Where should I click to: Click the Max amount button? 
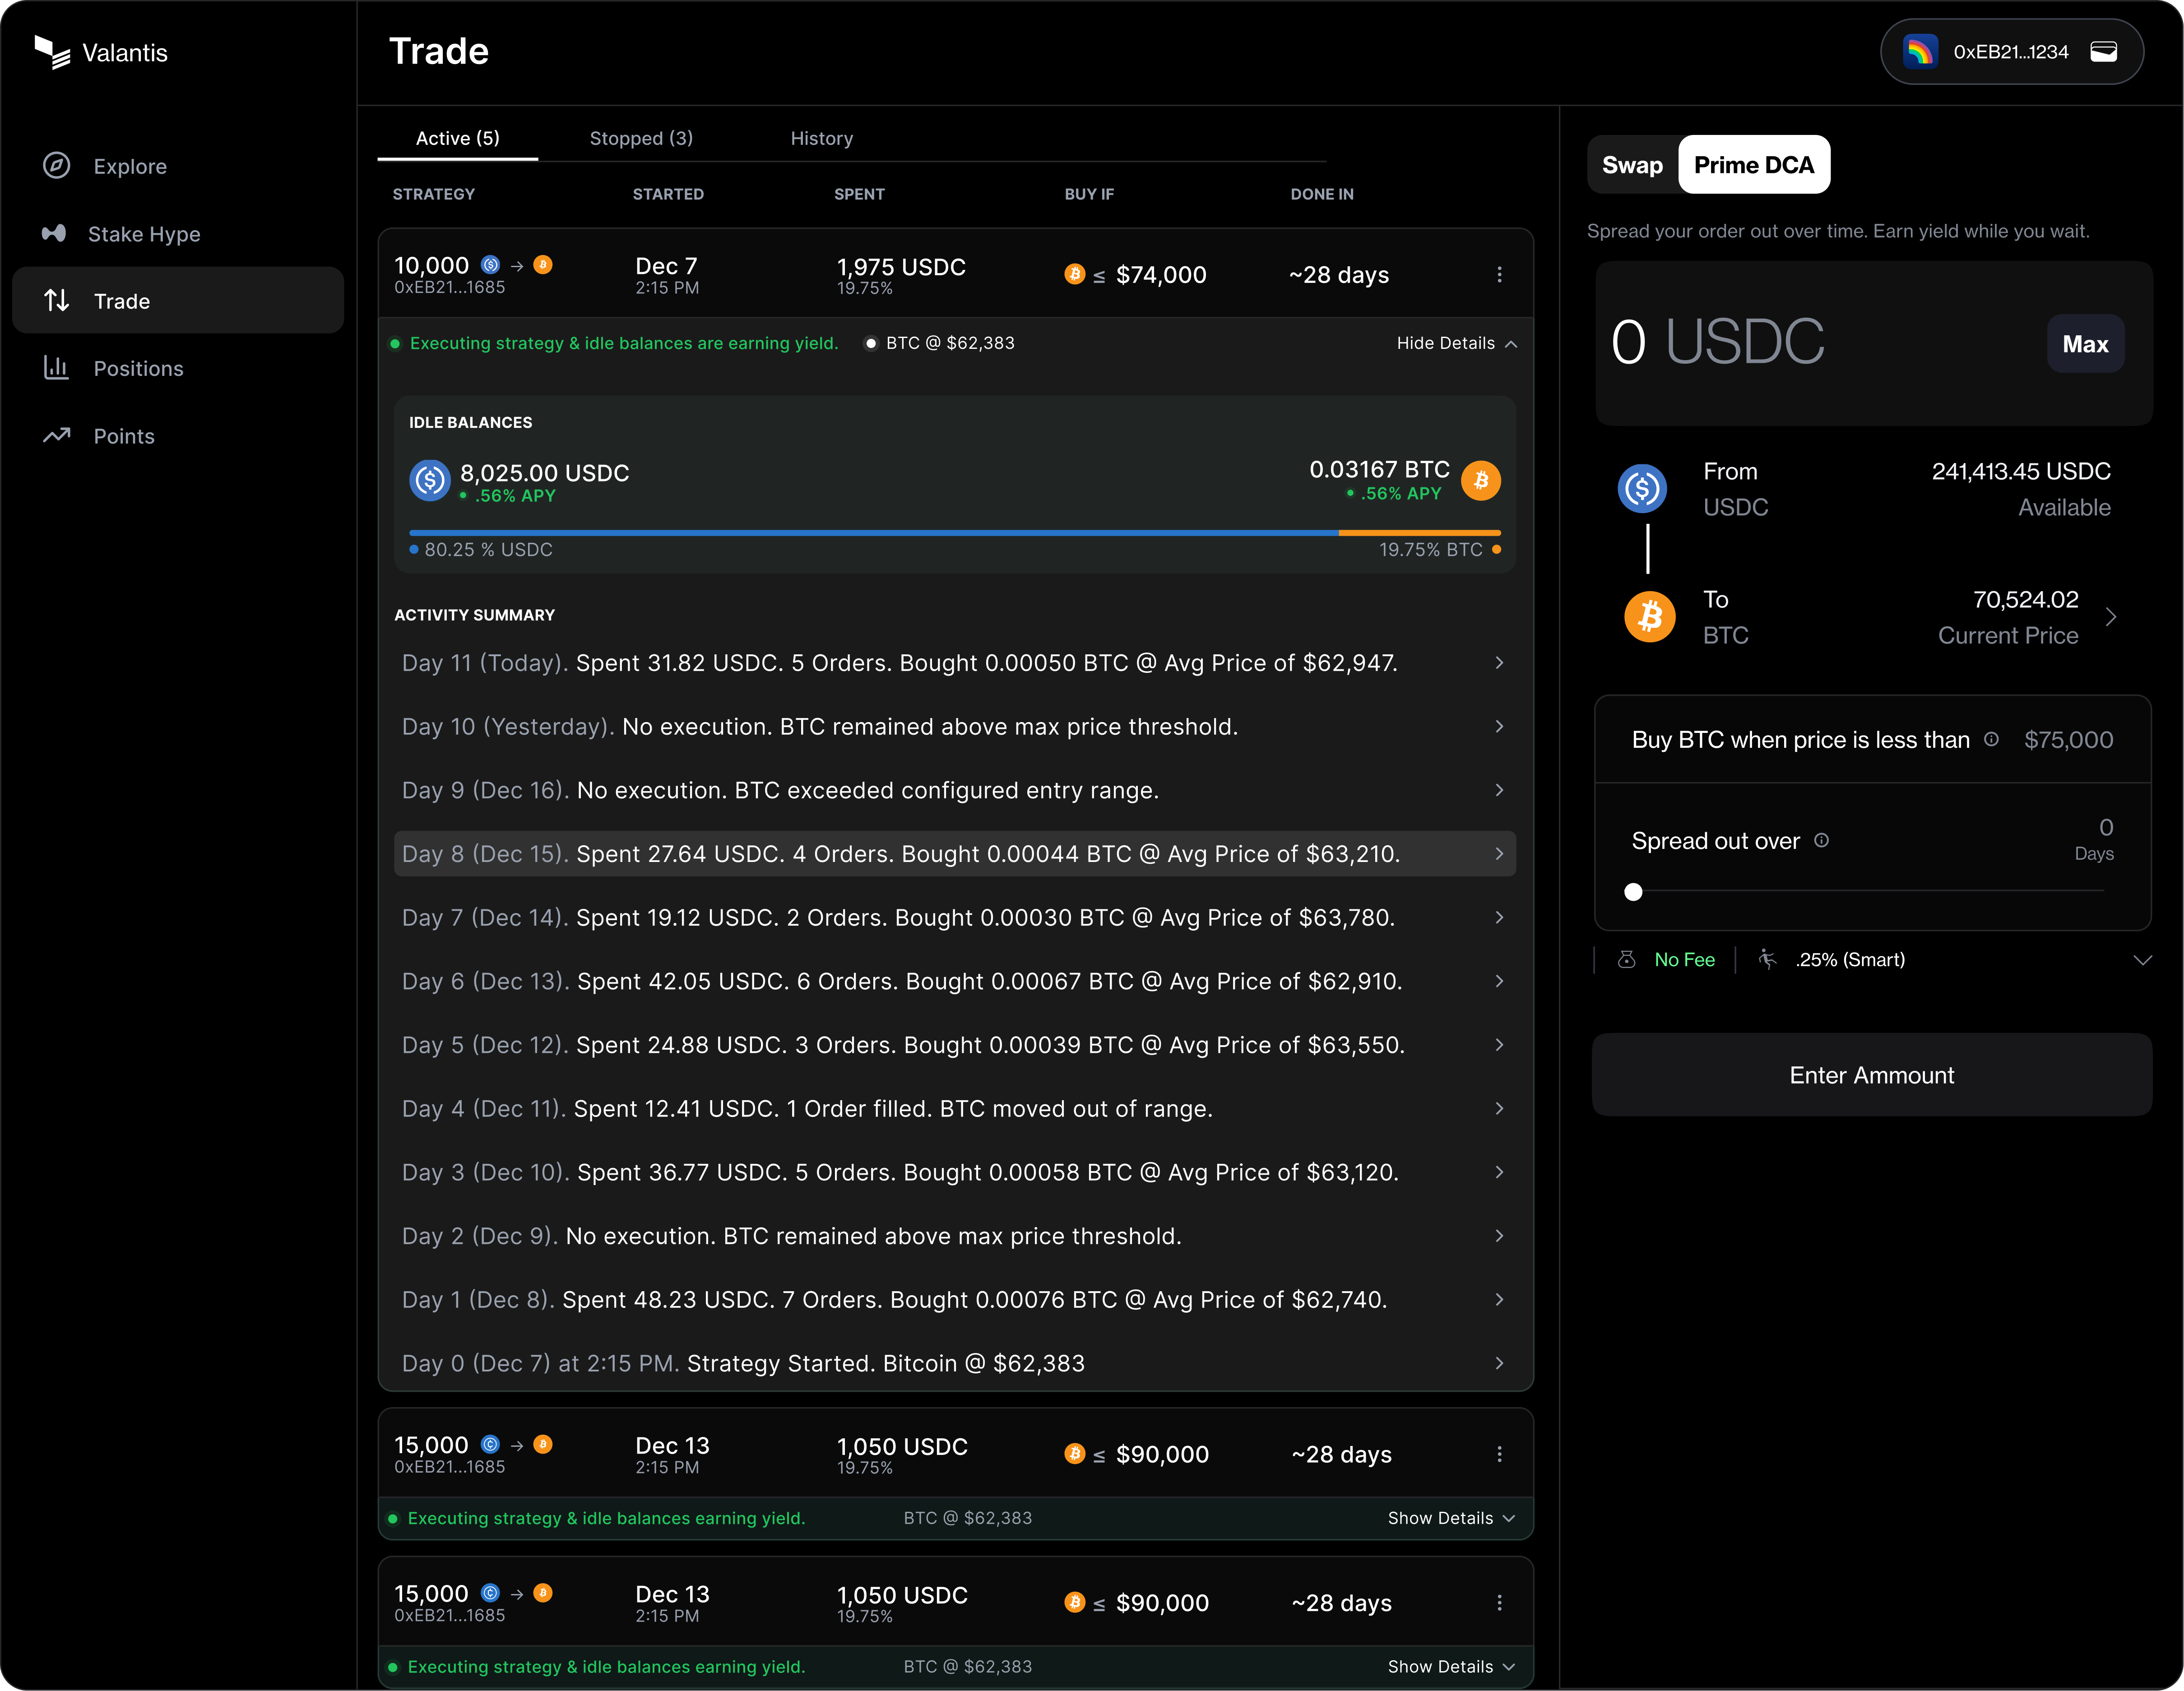click(x=2085, y=344)
